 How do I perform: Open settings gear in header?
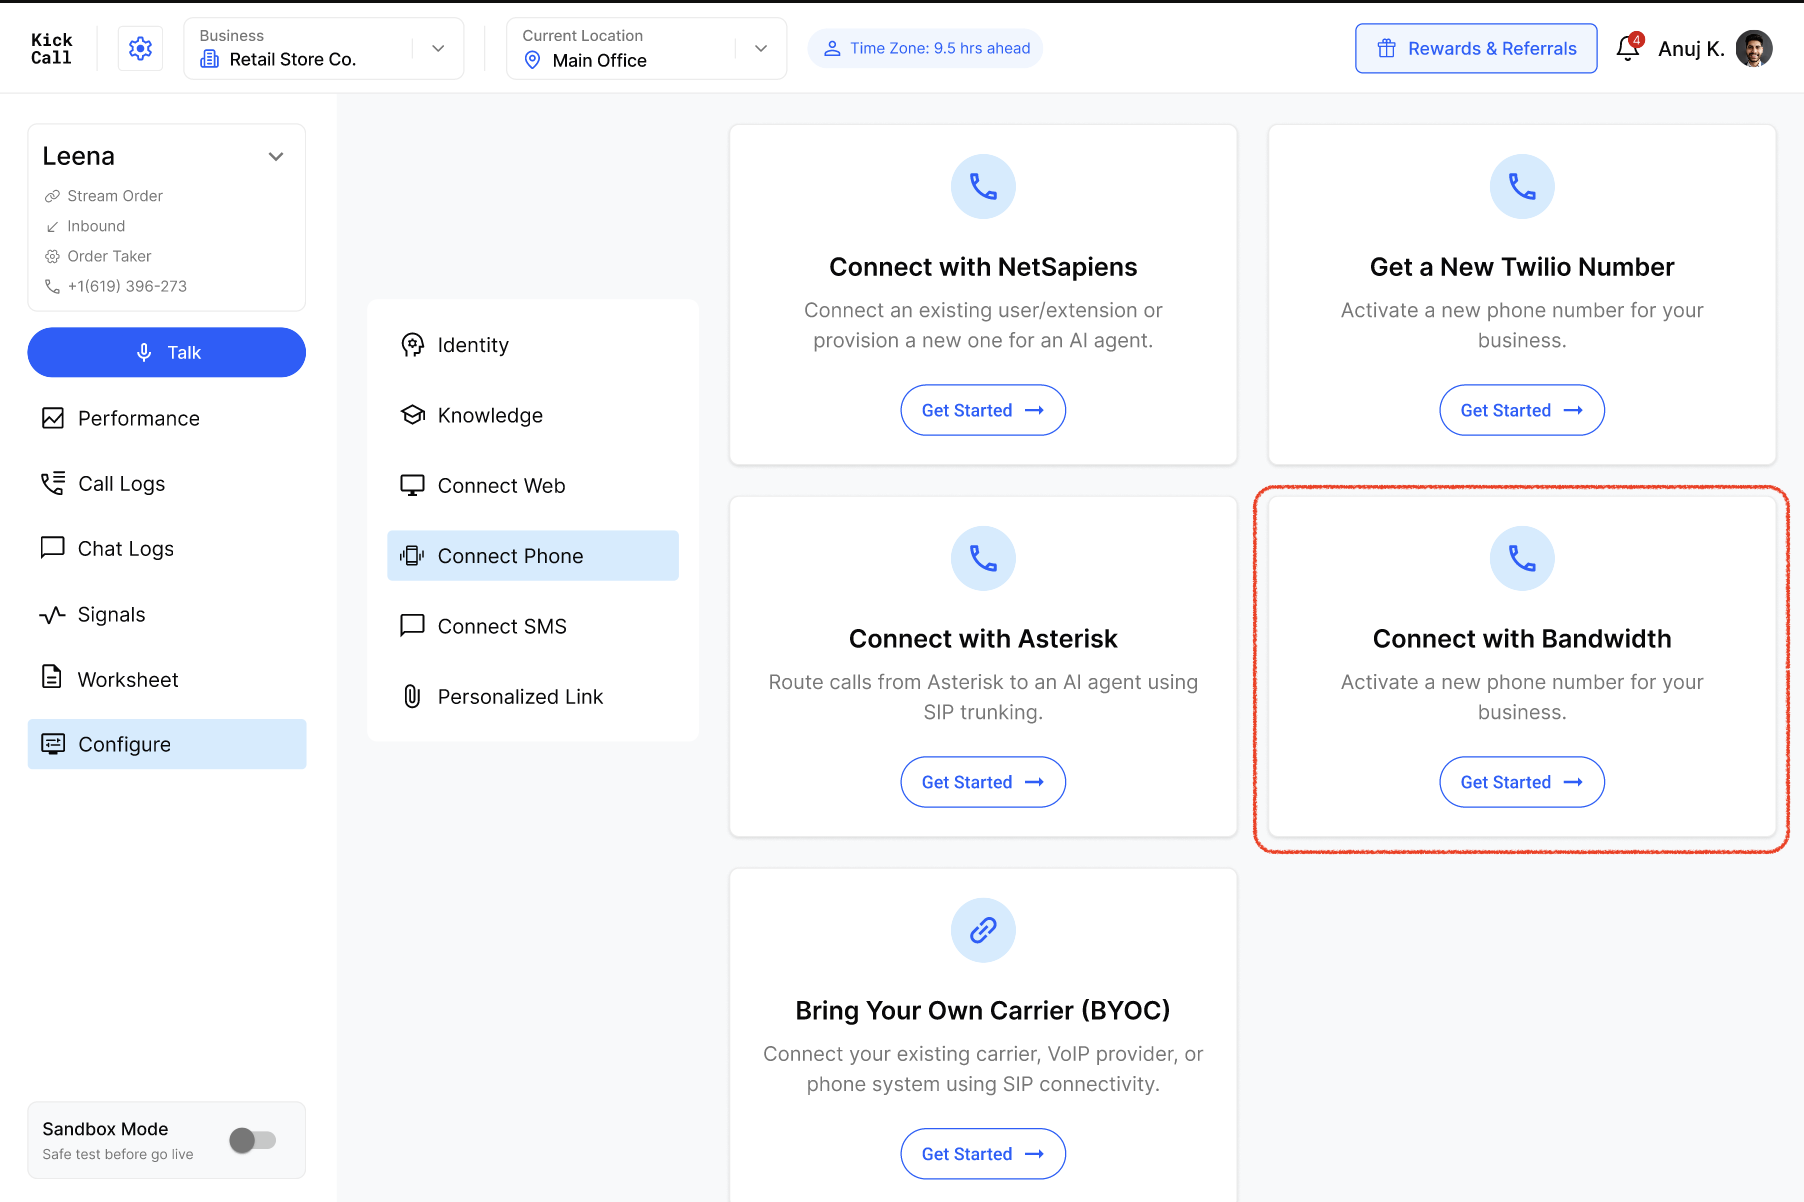tap(140, 48)
